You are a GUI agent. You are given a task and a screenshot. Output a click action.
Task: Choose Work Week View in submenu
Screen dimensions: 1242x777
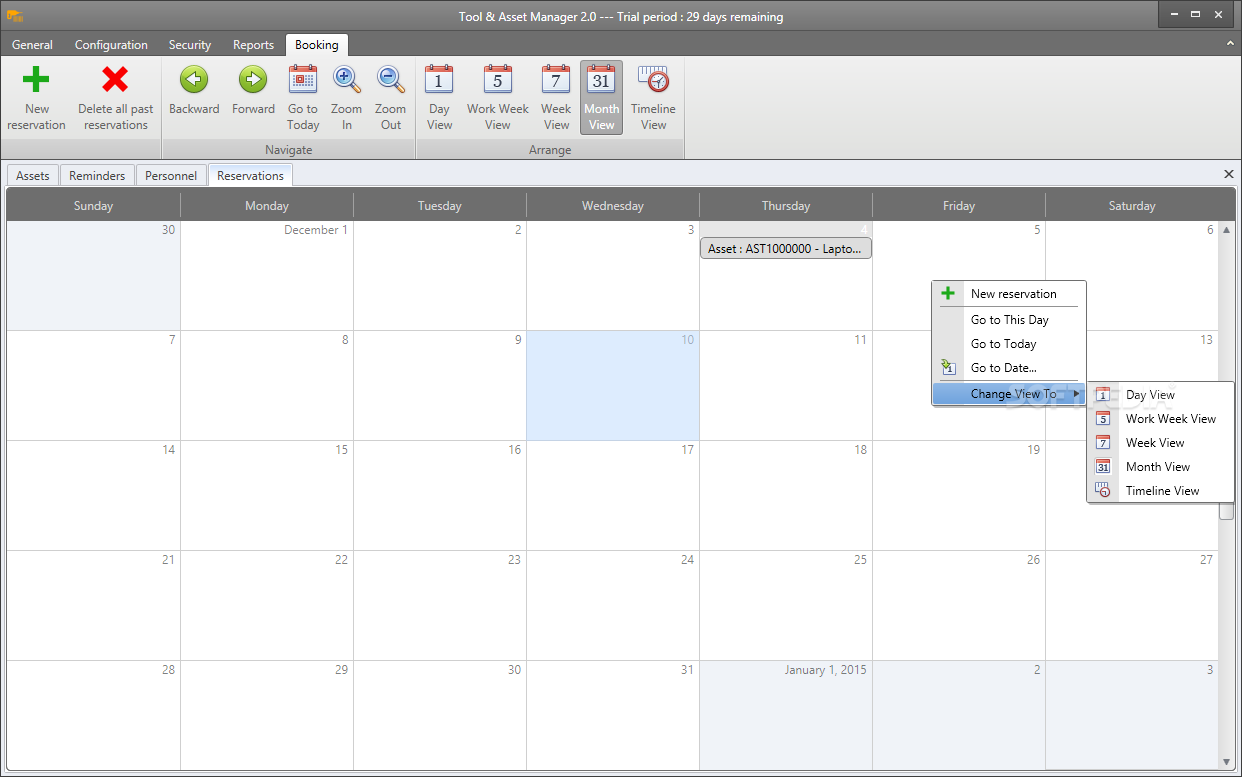[x=1161, y=419]
